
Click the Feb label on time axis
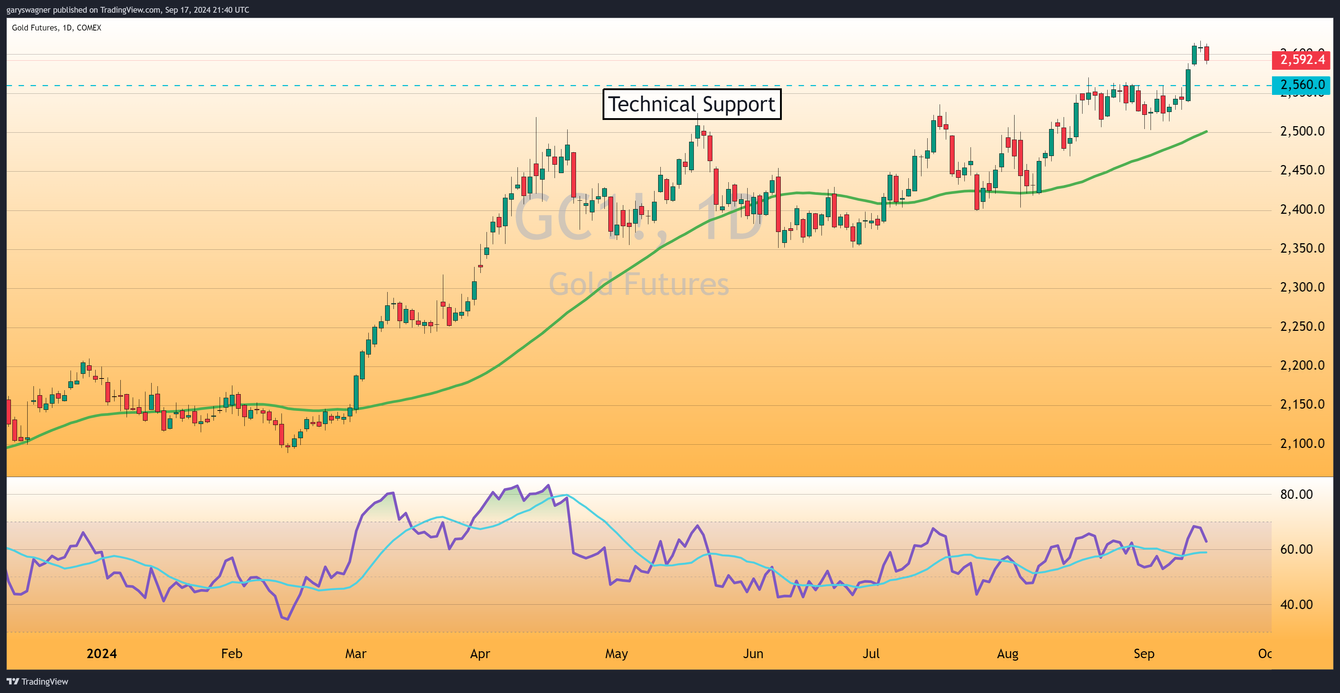coord(231,654)
